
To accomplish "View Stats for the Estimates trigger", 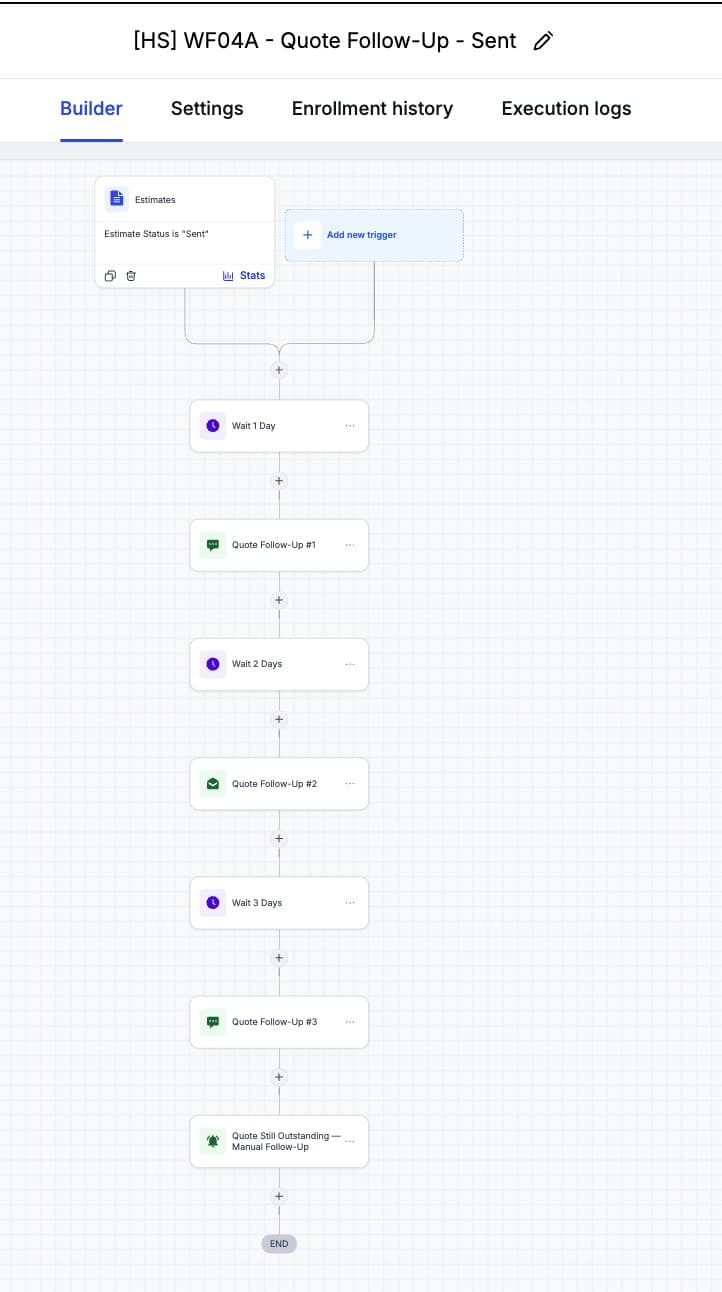I will click(x=244, y=276).
